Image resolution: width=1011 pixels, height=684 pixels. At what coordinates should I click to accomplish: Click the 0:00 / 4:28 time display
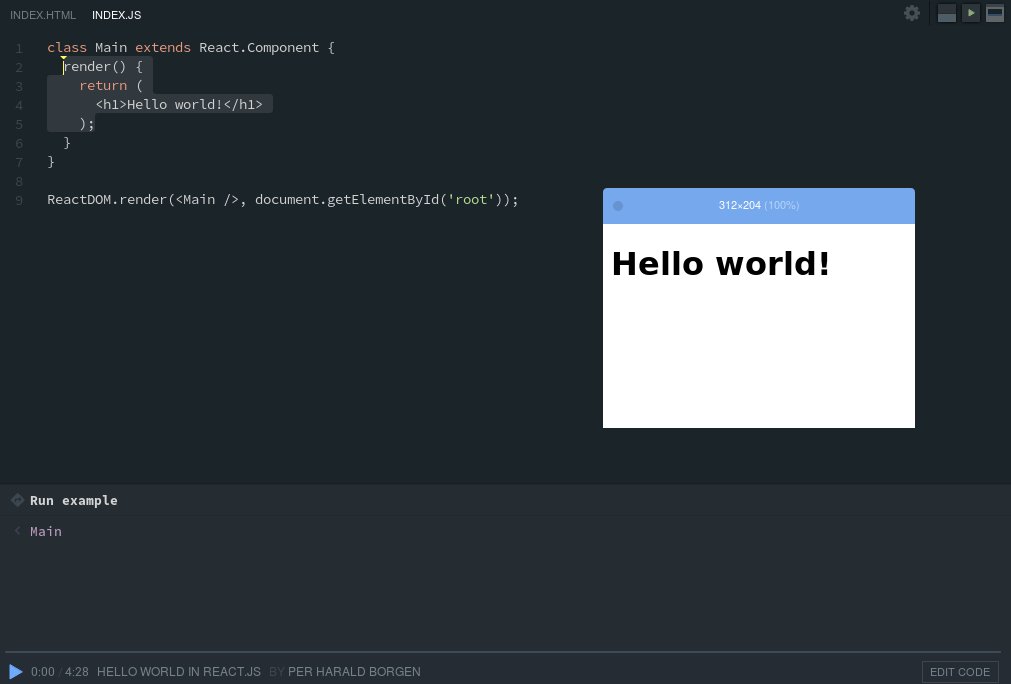[x=59, y=672]
